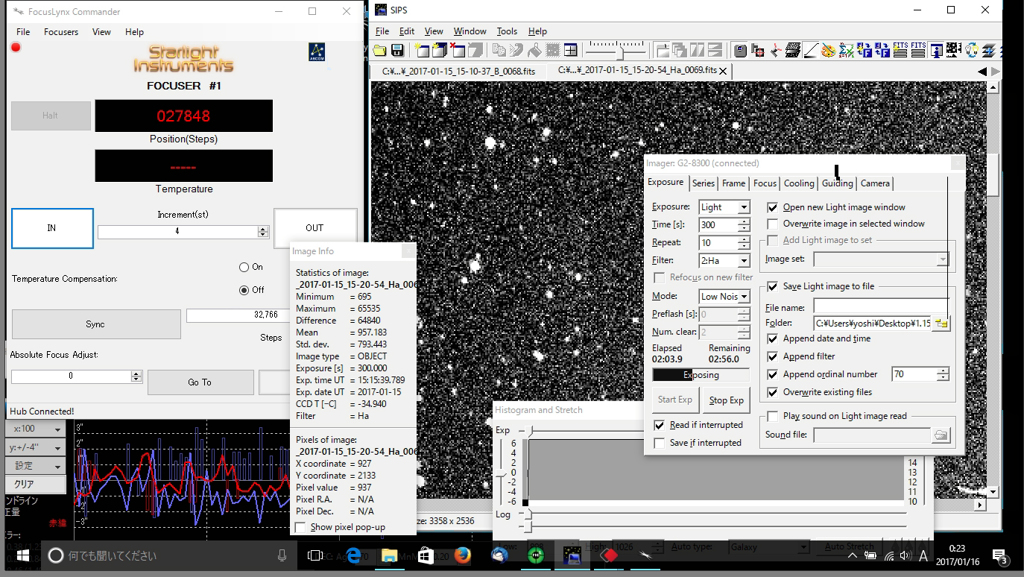This screenshot has width=1024, height=577.
Task: Click the Repeat count spinner arrows
Action: point(744,242)
